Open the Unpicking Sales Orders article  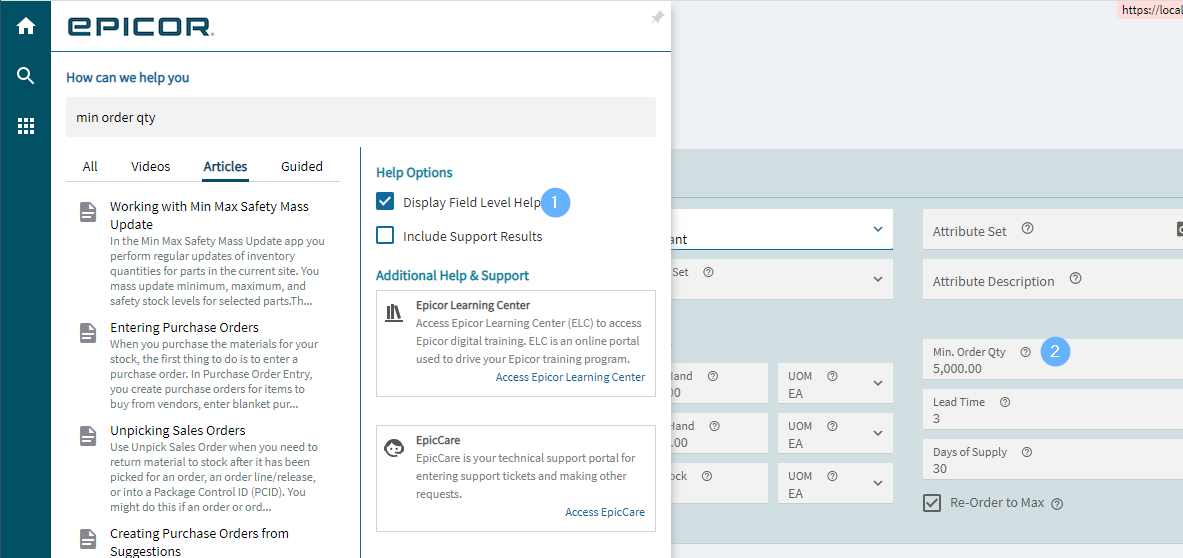pos(177,431)
